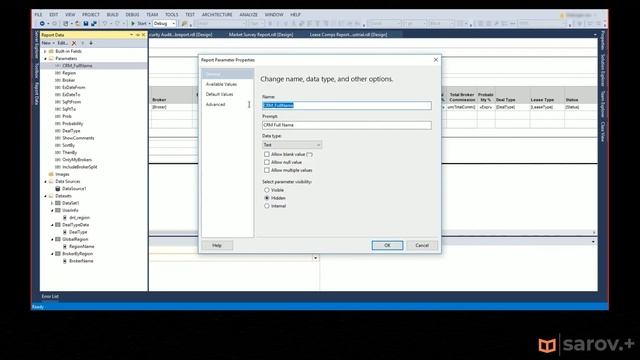Collapse the BrokerByRegion dataset node

point(52,254)
